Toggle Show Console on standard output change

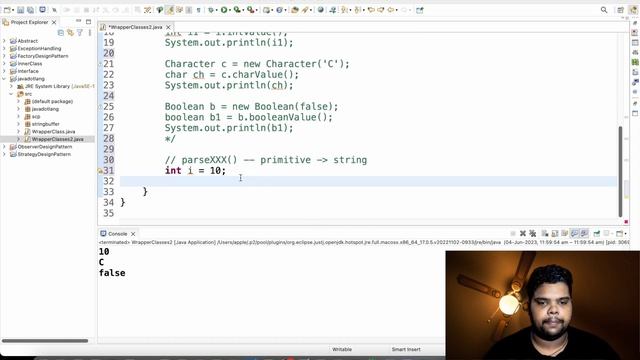point(574,233)
